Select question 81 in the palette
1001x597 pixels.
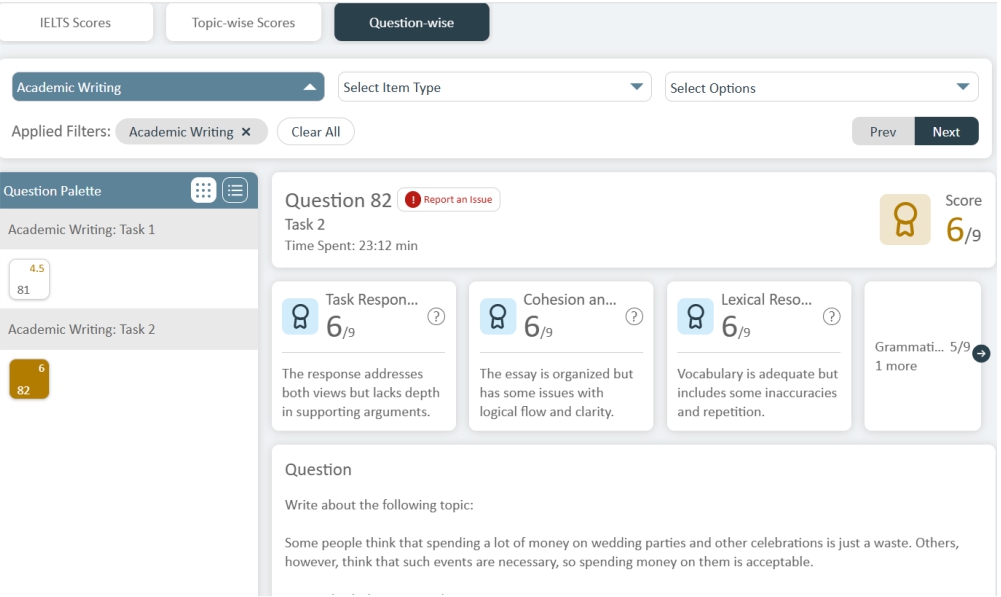29,280
